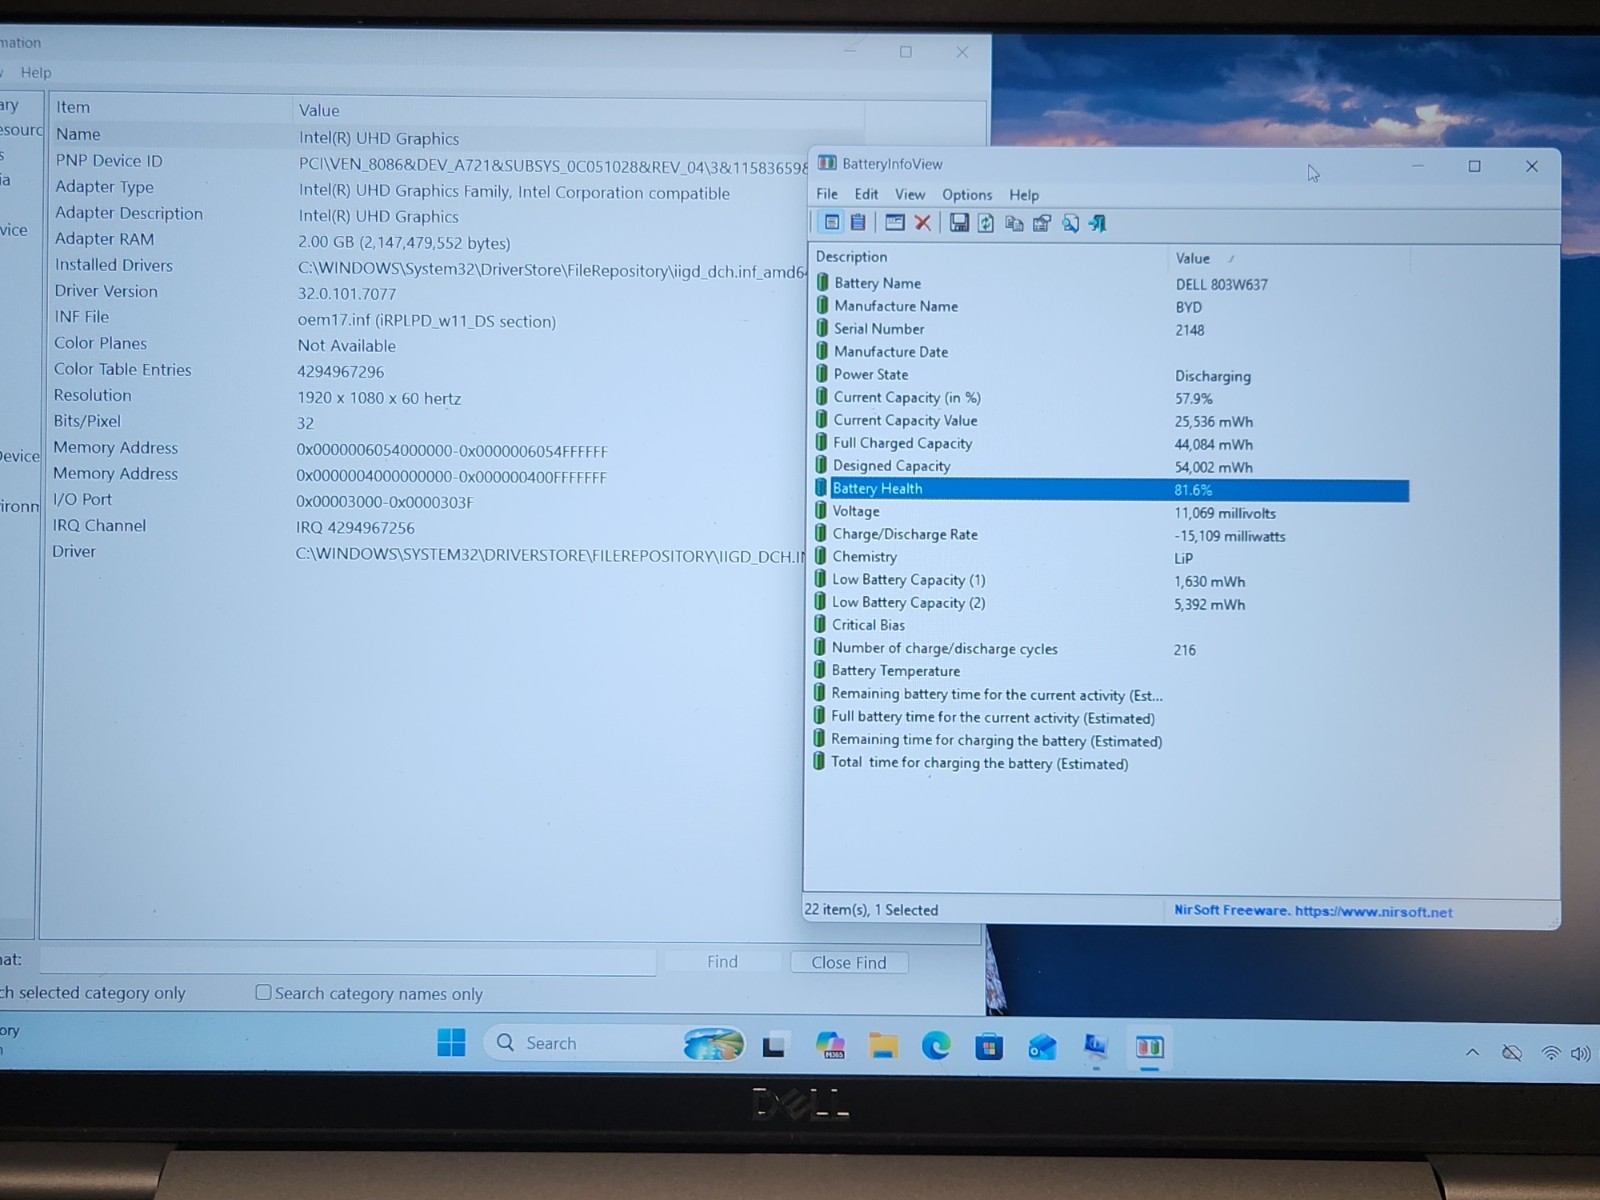Select Low Battery Capacity (1) row
Viewport: 1600px width, 1200px height.
coord(1111,580)
